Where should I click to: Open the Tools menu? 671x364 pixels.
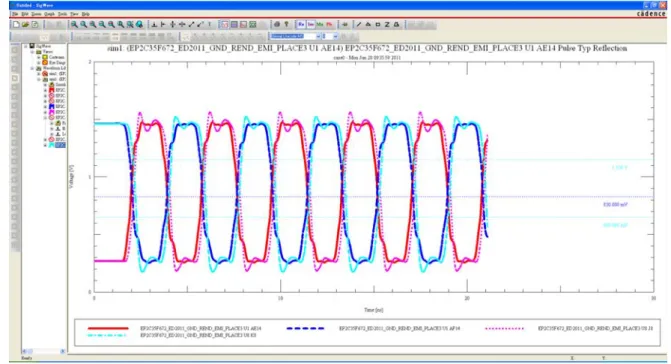(62, 14)
